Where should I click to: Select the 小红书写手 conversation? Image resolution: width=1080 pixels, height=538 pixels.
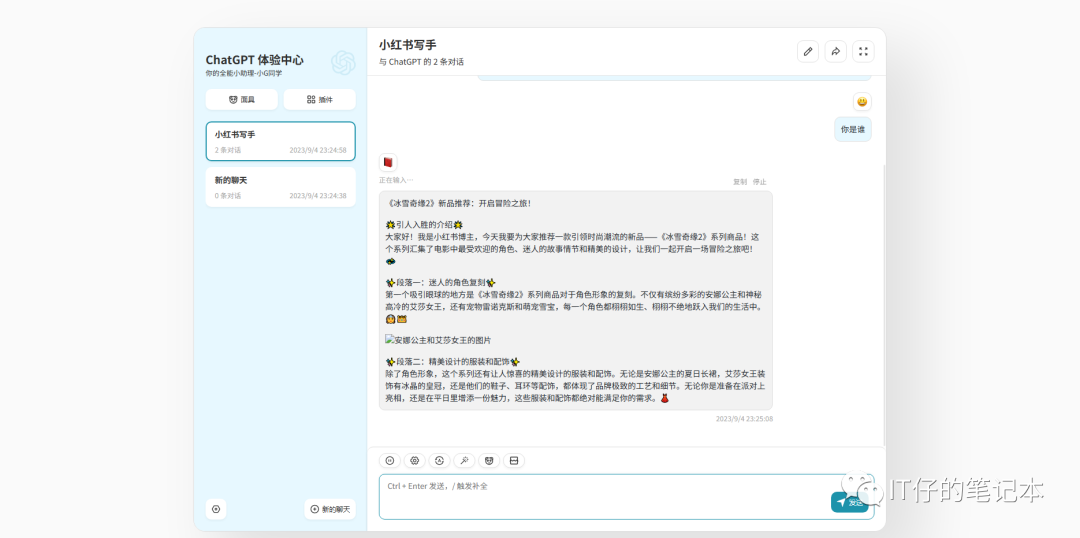(x=280, y=141)
